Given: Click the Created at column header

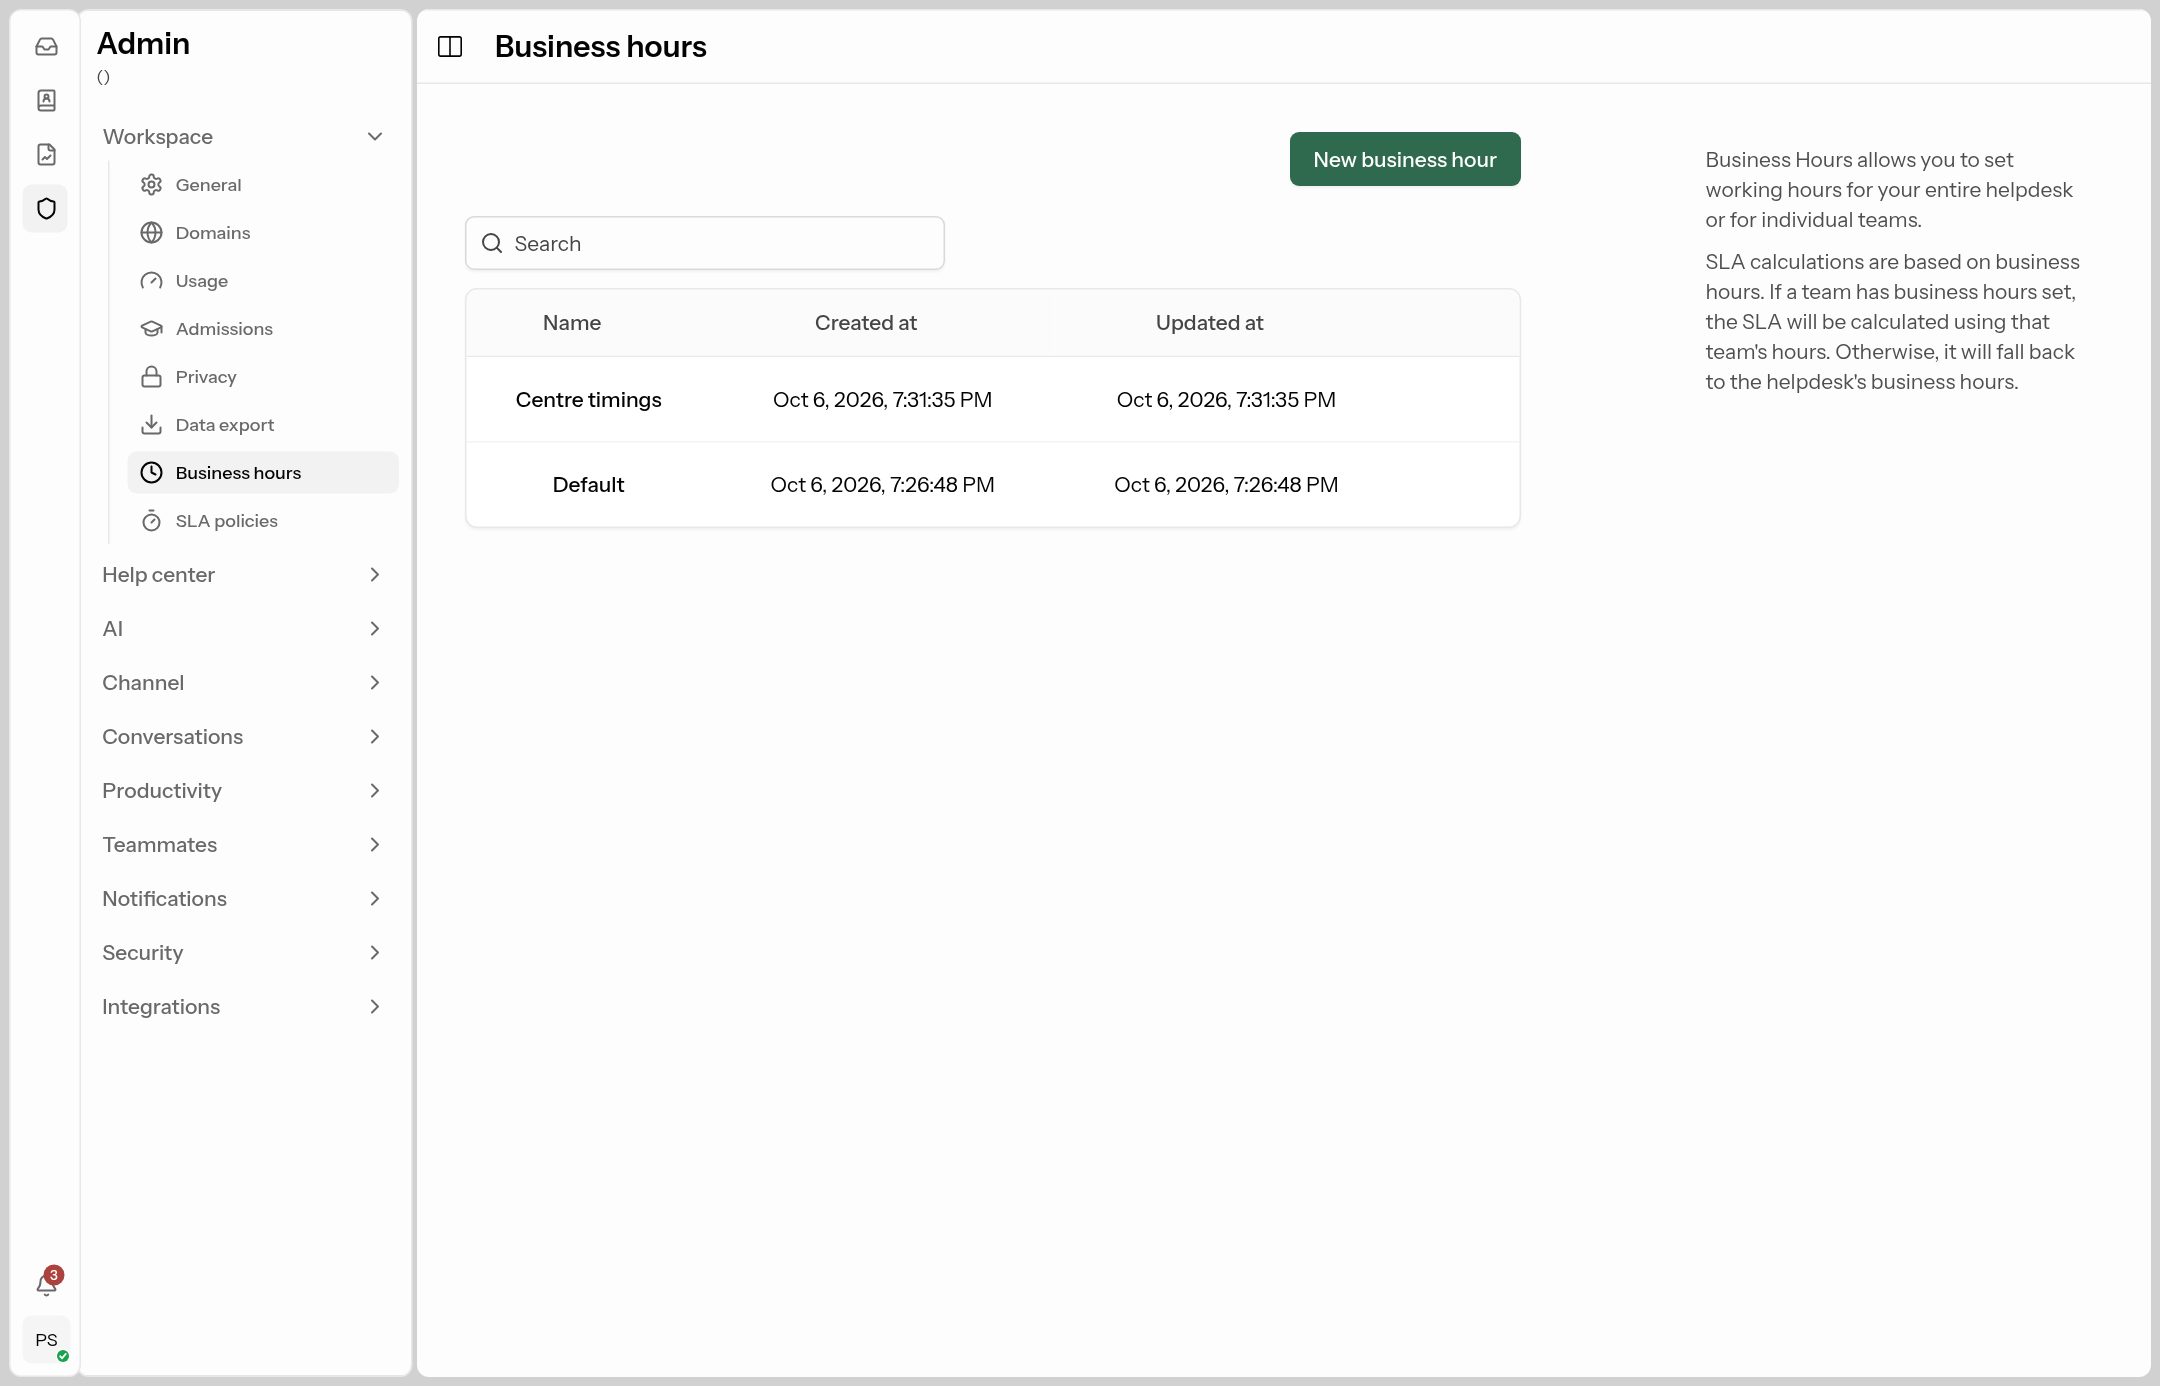Looking at the screenshot, I should point(866,322).
